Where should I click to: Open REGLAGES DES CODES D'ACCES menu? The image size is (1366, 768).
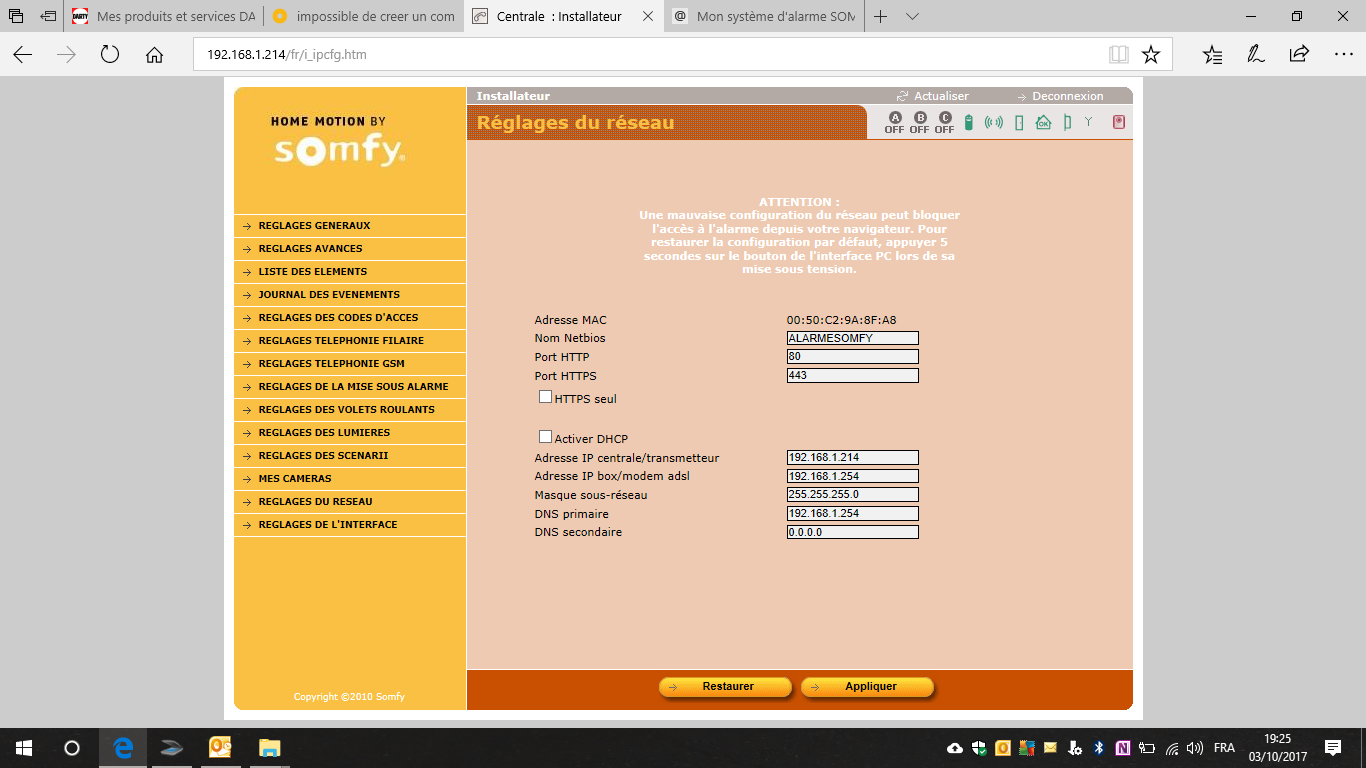point(350,318)
